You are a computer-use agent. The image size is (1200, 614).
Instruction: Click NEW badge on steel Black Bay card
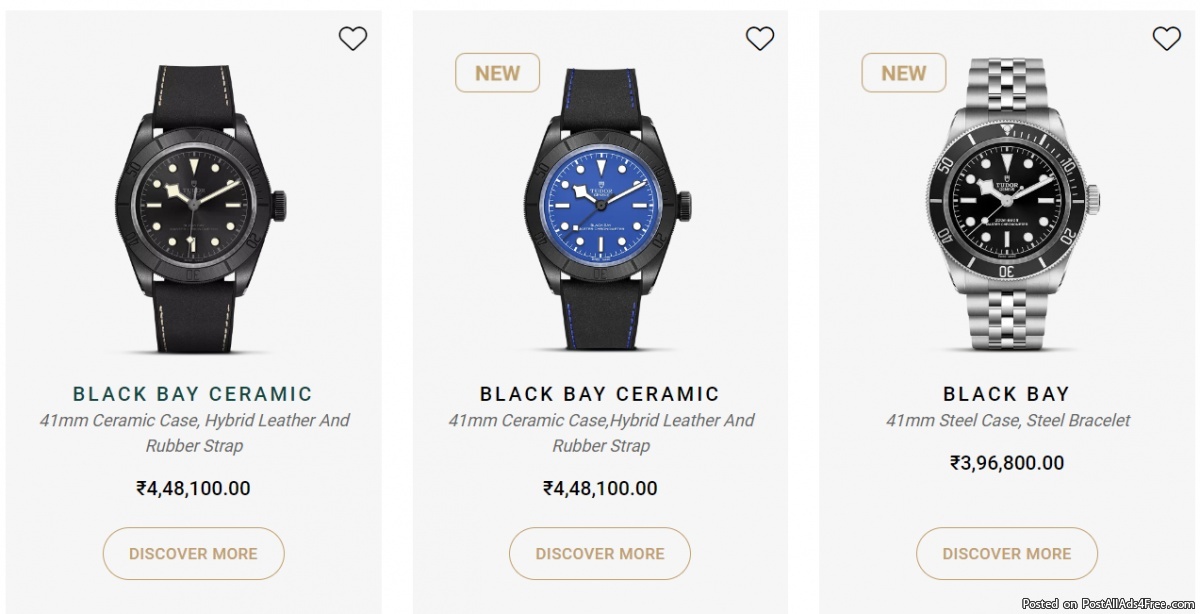coord(904,73)
